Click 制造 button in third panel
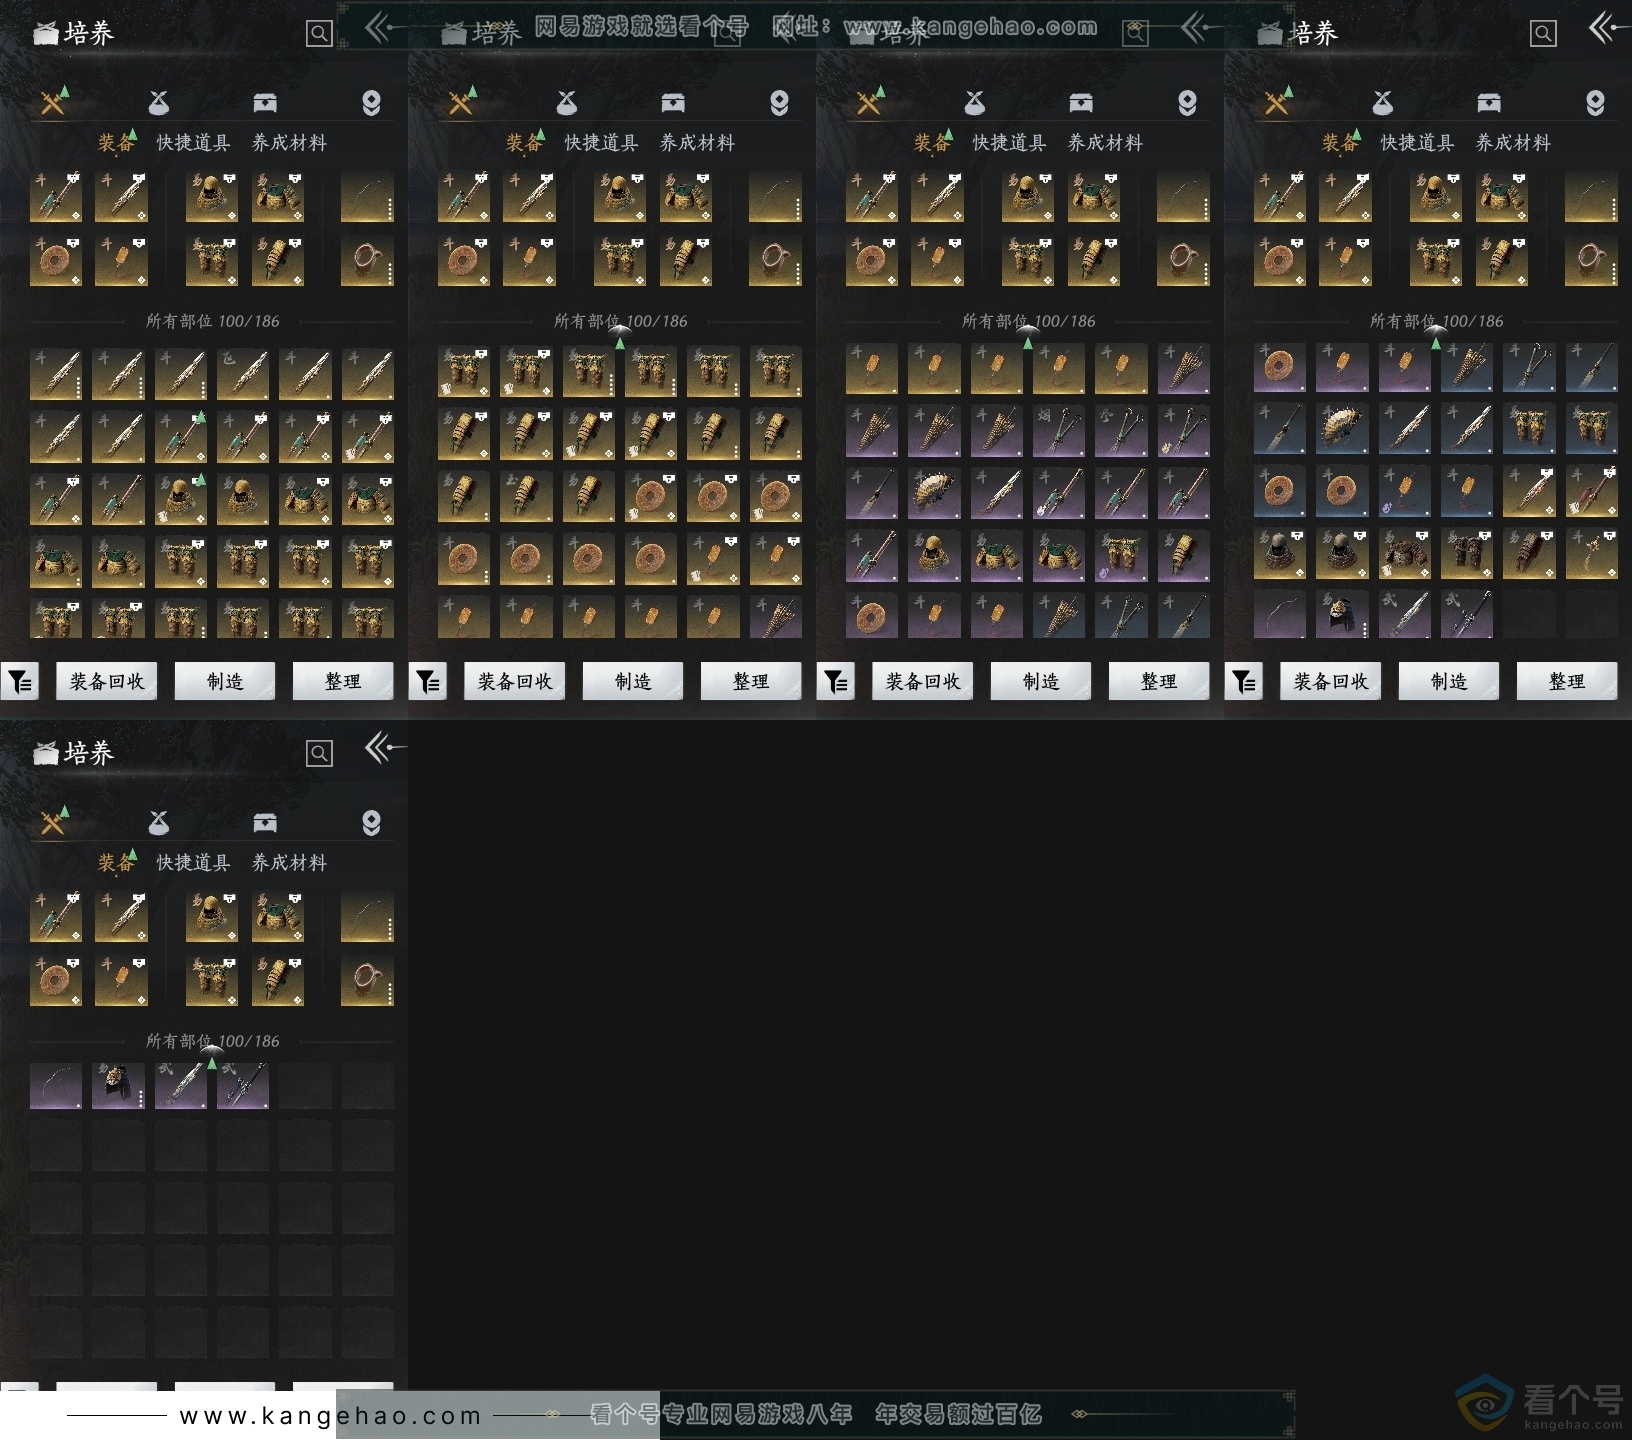The image size is (1632, 1440). click(x=1041, y=682)
